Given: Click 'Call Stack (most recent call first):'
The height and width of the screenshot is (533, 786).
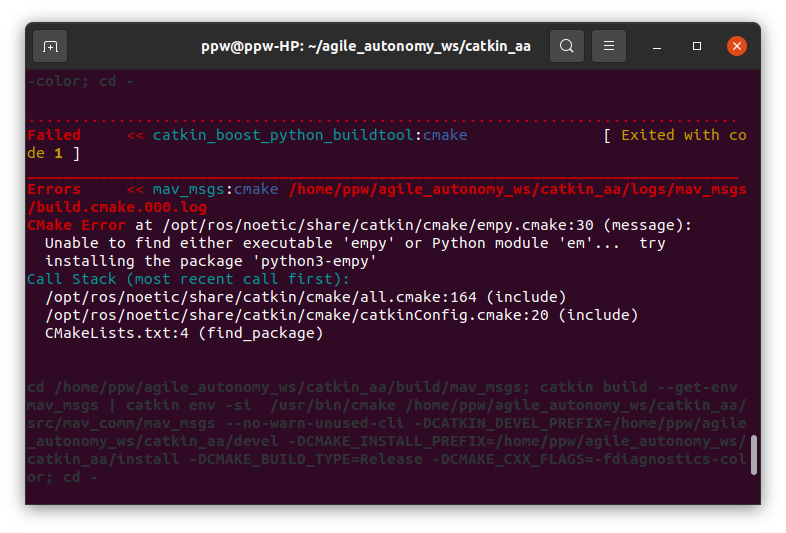Looking at the screenshot, I should point(188,279).
